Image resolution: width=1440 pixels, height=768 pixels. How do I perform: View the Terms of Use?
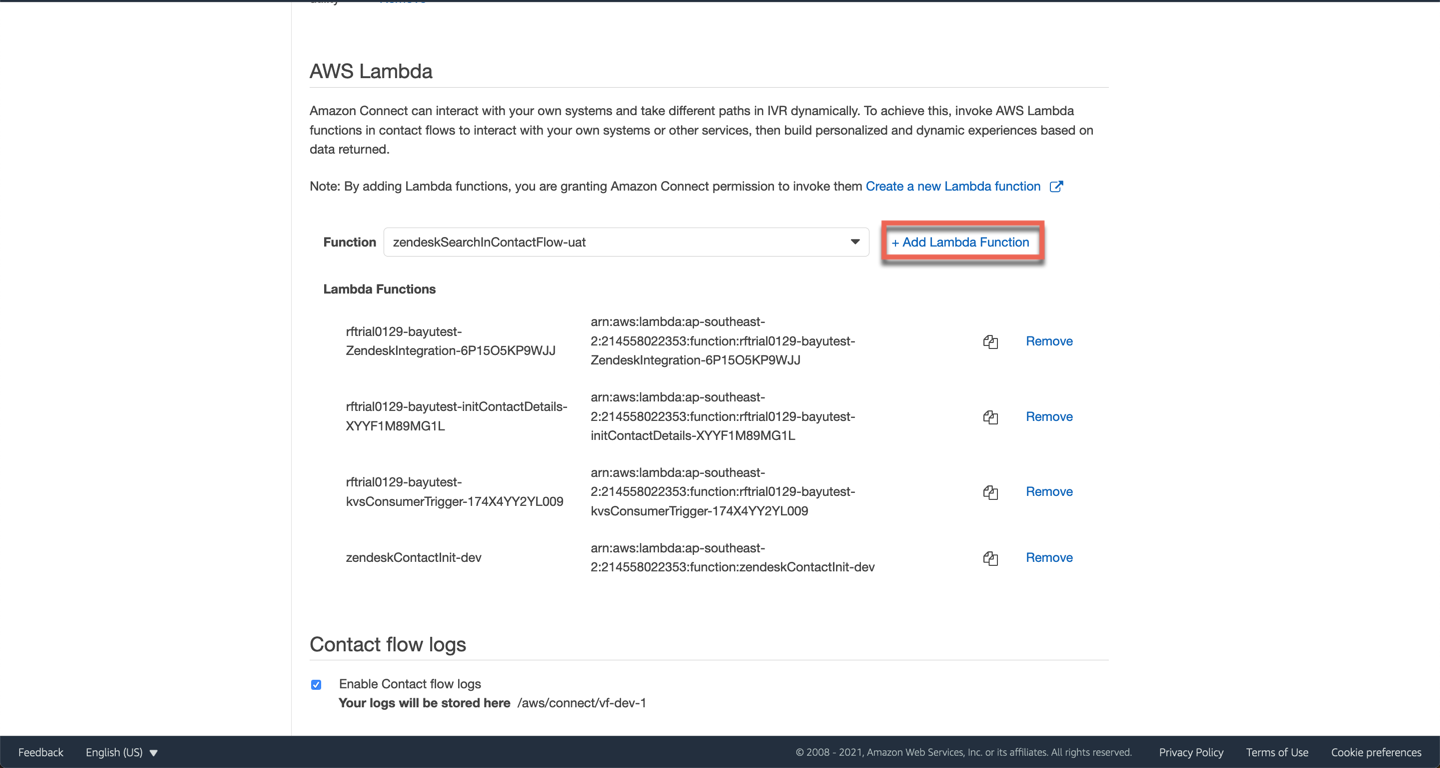point(1277,752)
